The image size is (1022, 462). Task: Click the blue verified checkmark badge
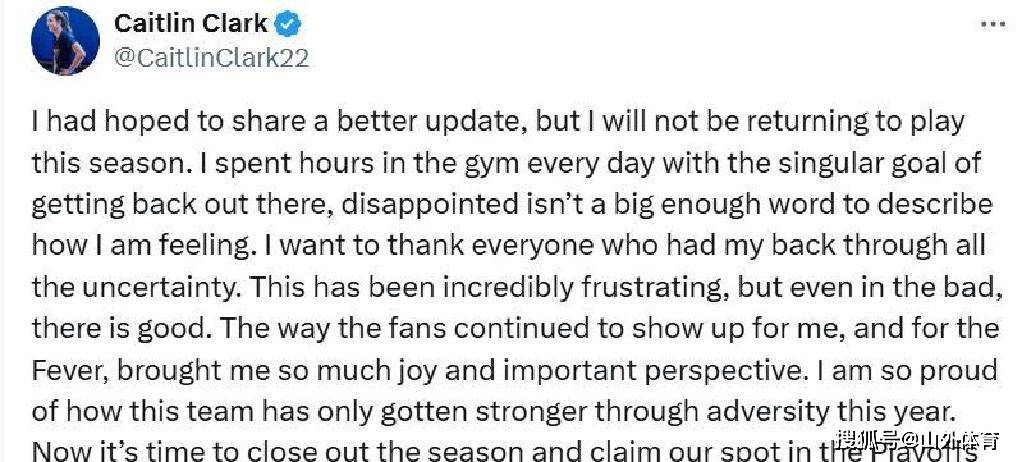291,23
